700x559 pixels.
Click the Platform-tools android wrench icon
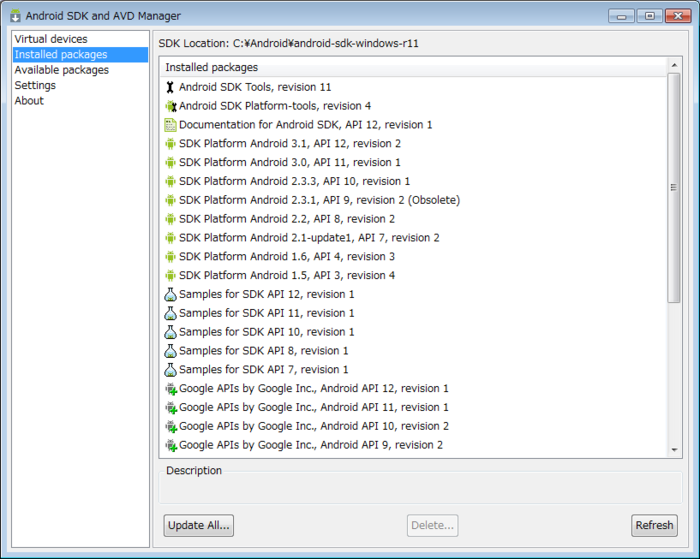coord(171,106)
